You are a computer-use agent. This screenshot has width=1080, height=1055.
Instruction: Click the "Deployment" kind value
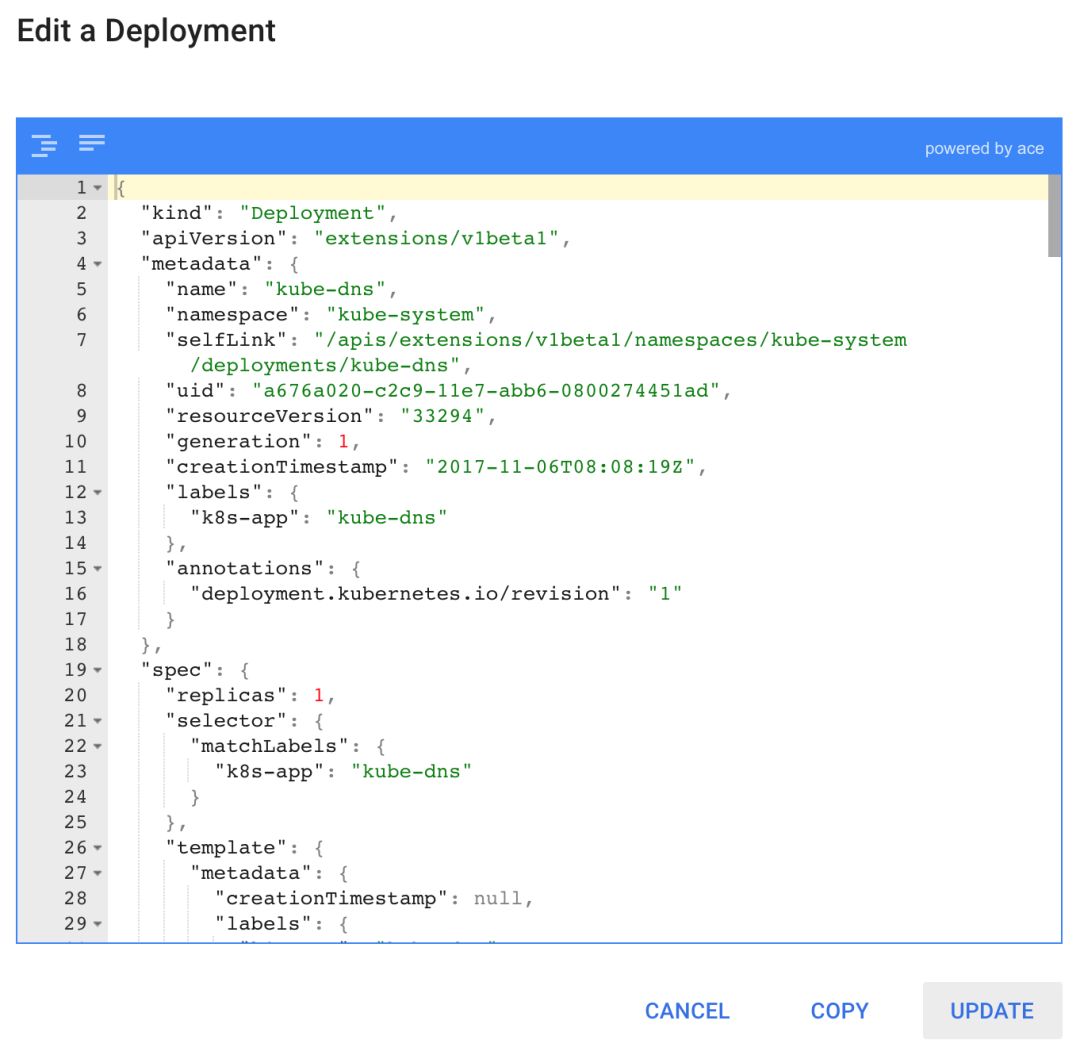[x=312, y=213]
